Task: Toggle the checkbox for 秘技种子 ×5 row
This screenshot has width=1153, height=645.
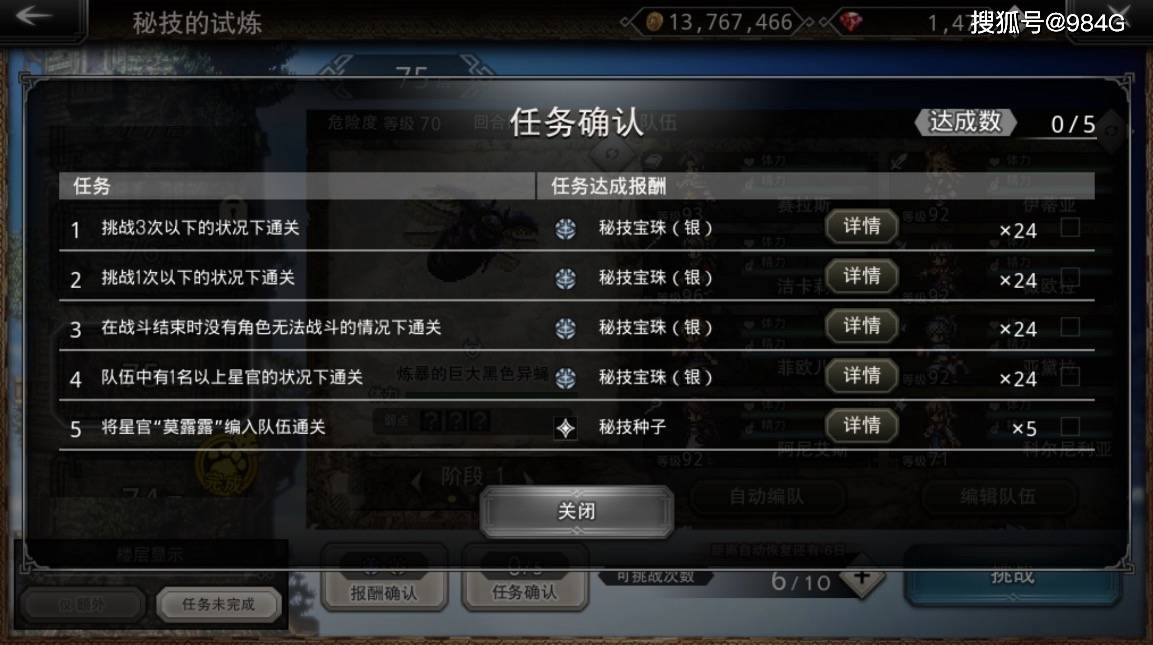Action: pyautogui.click(x=1070, y=426)
